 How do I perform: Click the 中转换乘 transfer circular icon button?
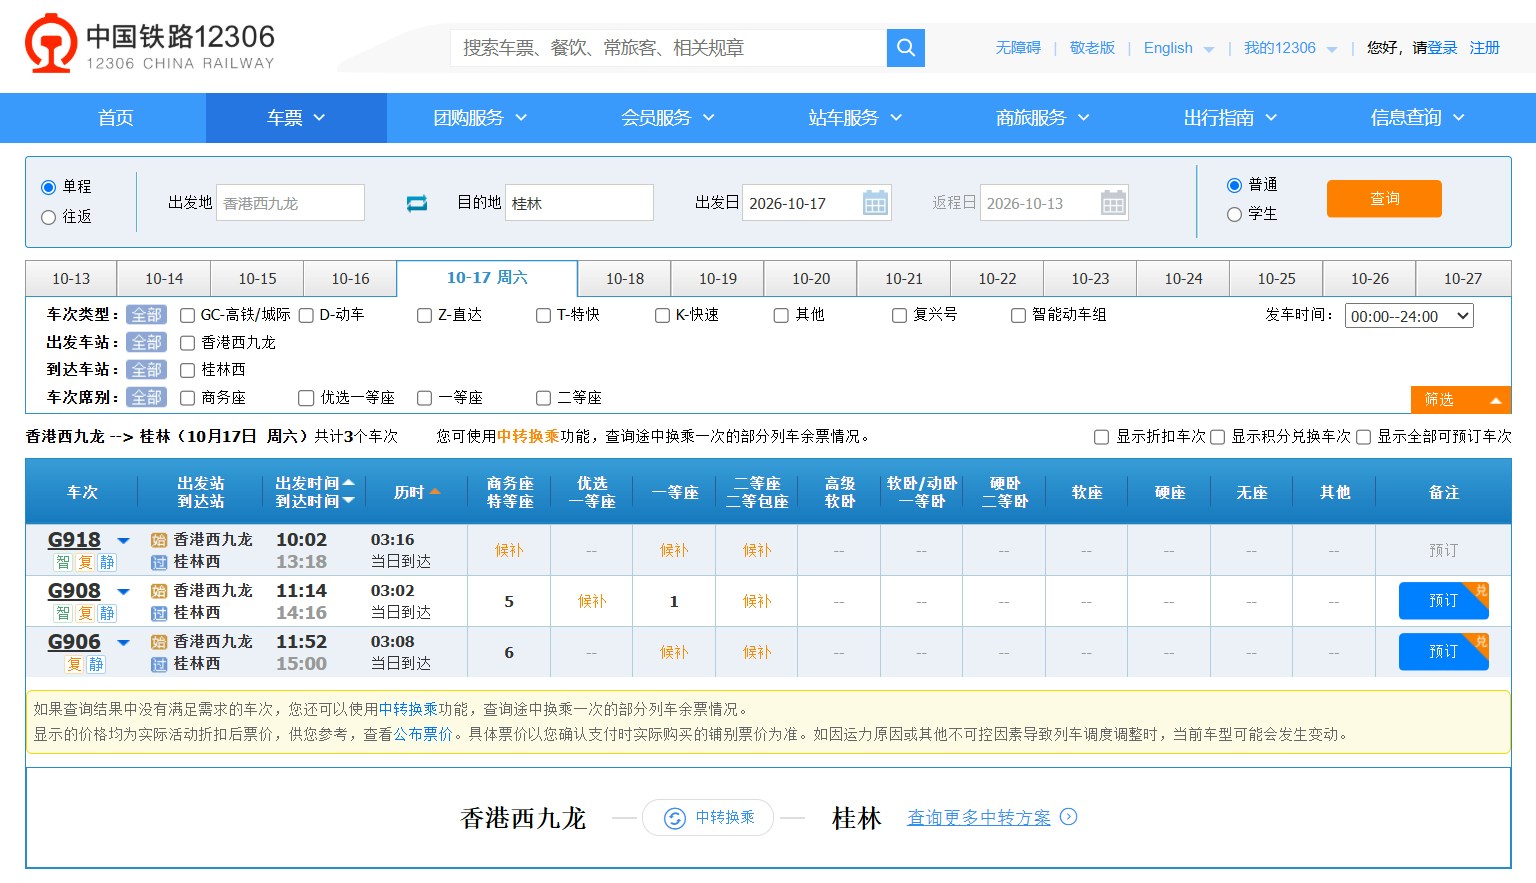click(x=708, y=818)
